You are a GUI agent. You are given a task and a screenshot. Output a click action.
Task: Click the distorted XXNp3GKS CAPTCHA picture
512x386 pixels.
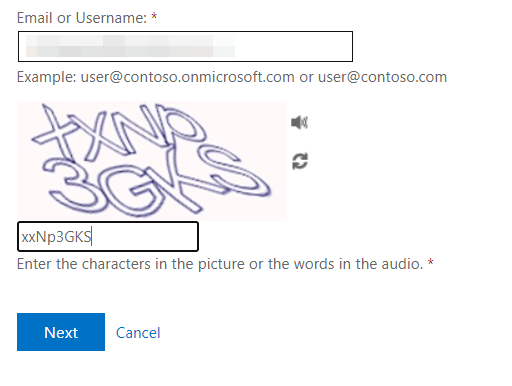[152, 161]
